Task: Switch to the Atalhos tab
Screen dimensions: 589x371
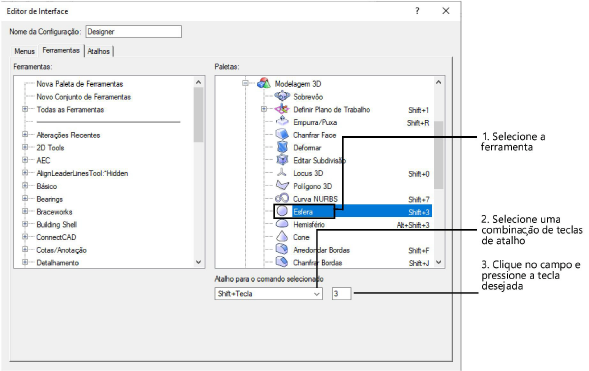Action: click(x=98, y=51)
